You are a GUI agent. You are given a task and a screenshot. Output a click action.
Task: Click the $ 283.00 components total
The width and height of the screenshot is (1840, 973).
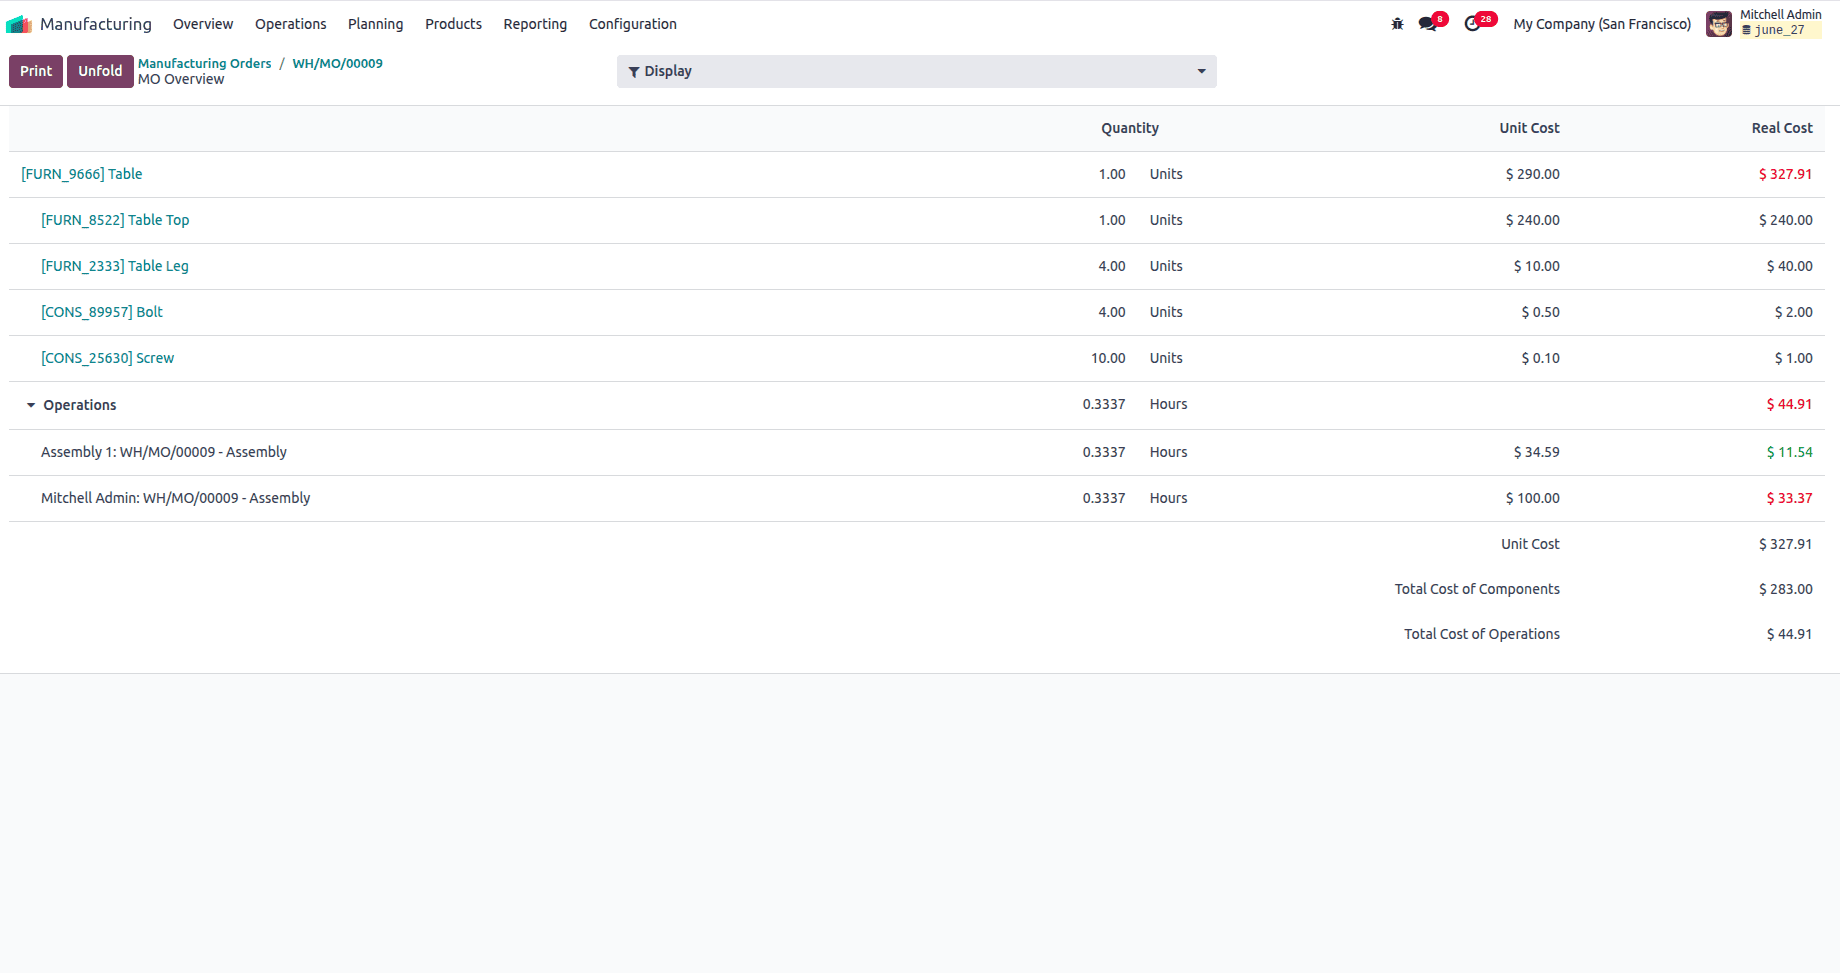[1785, 589]
